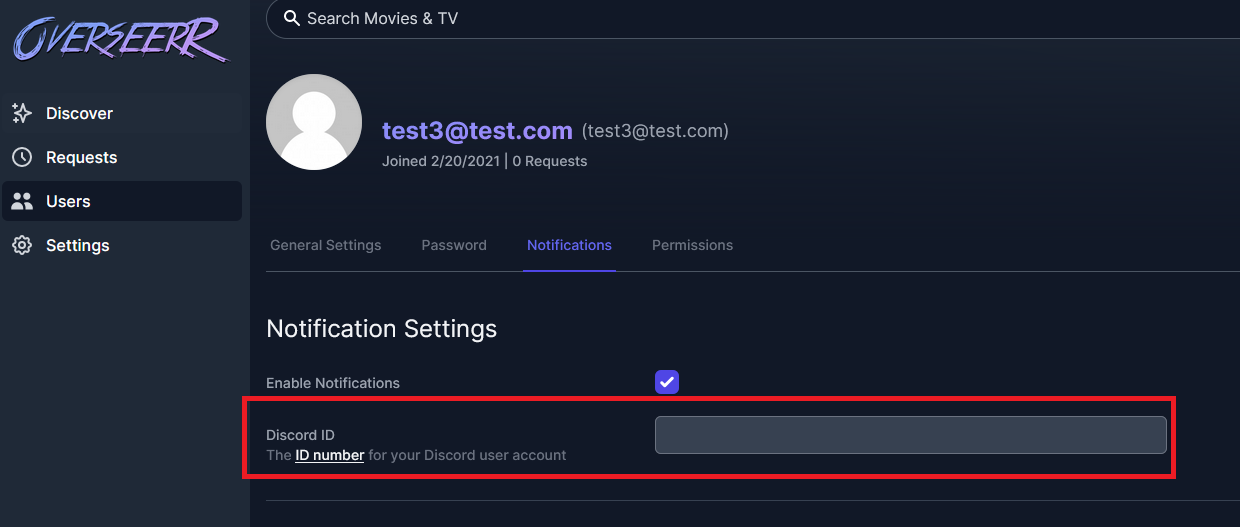Go to the Permissions tab
The height and width of the screenshot is (527, 1240).
coord(692,245)
